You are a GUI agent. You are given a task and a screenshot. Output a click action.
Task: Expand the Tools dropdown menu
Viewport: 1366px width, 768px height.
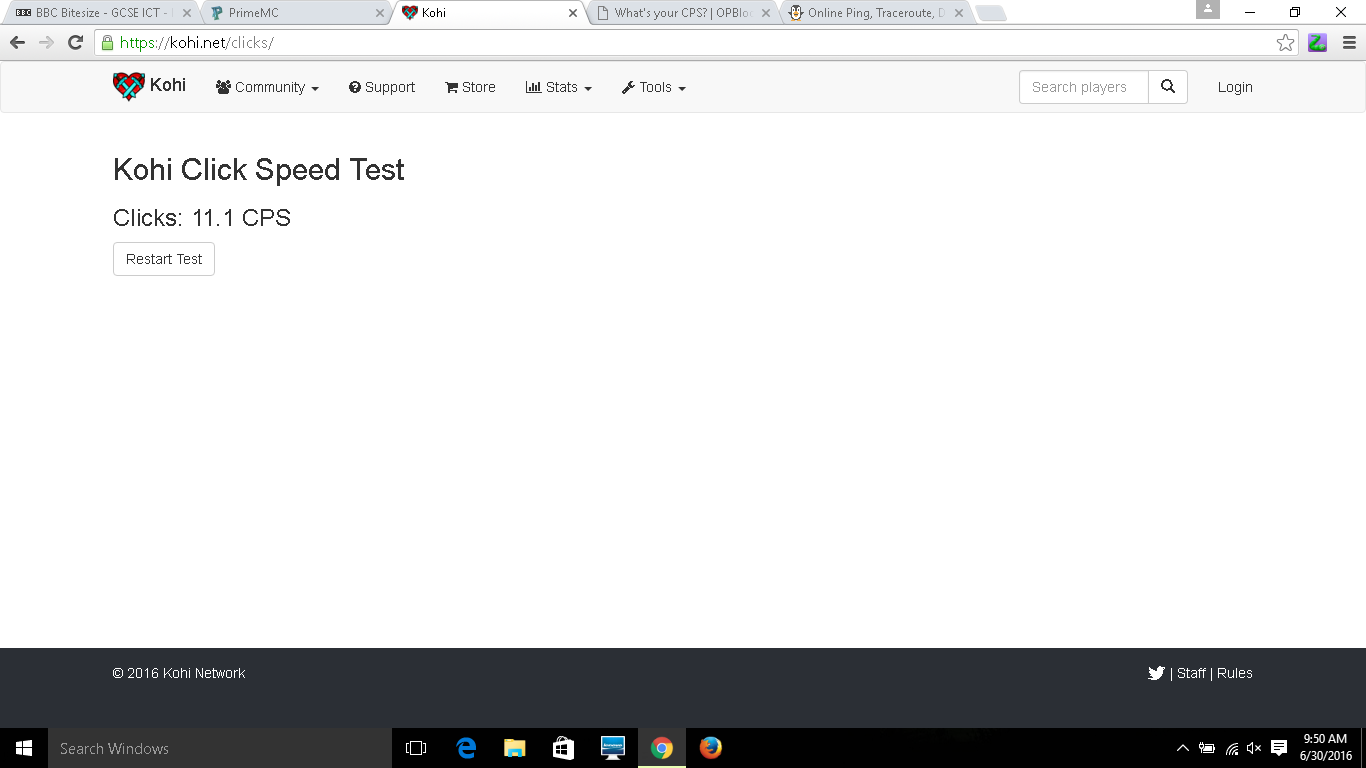coord(654,88)
